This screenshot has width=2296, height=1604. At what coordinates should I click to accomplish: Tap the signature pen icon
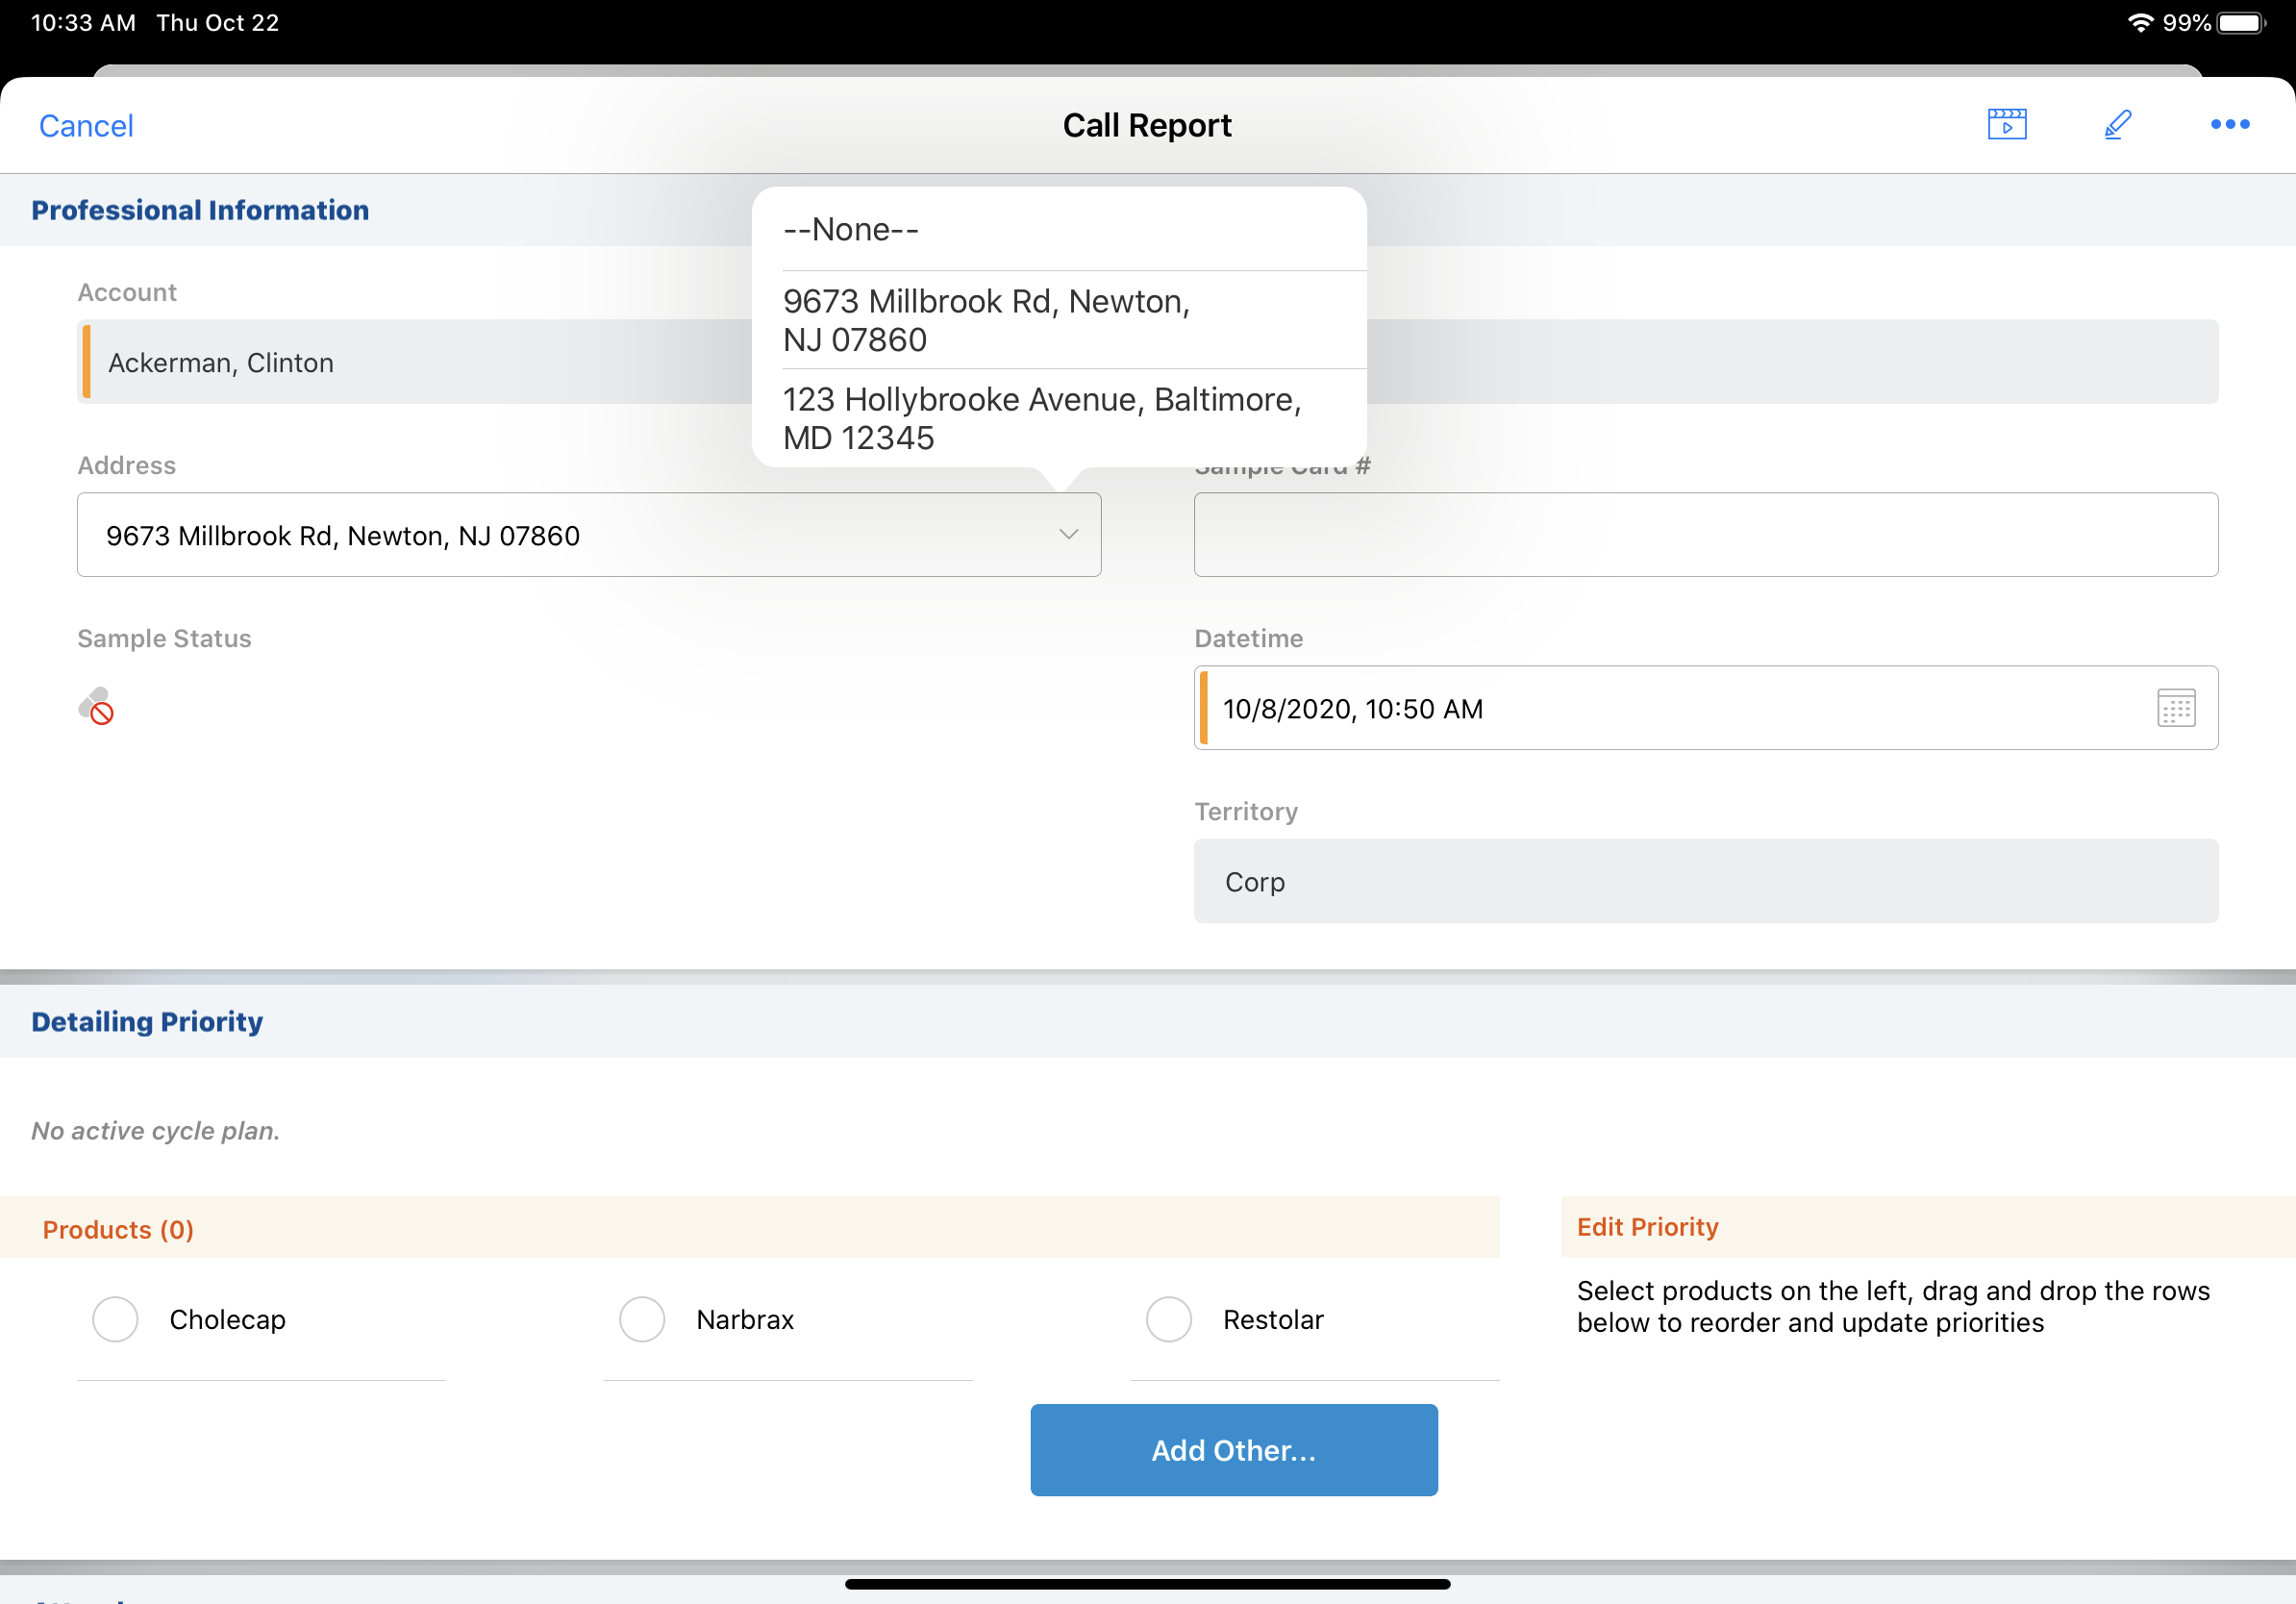point(2117,124)
